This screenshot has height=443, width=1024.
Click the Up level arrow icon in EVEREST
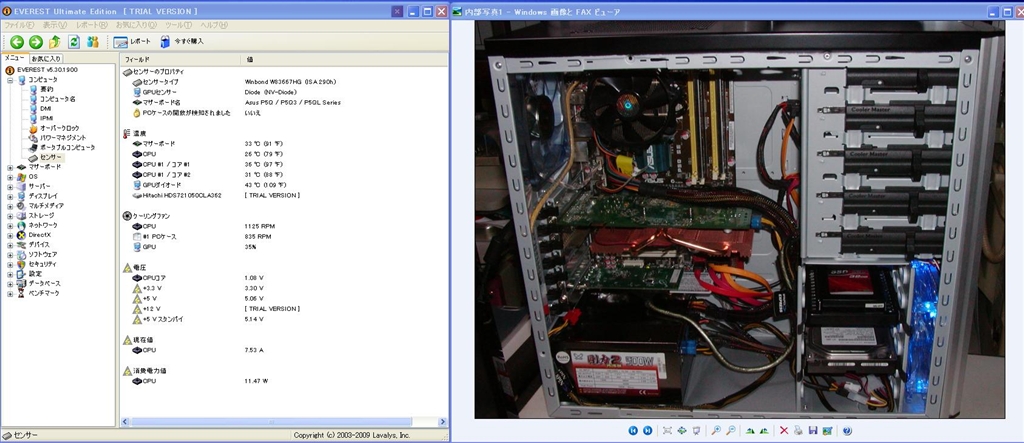click(55, 42)
